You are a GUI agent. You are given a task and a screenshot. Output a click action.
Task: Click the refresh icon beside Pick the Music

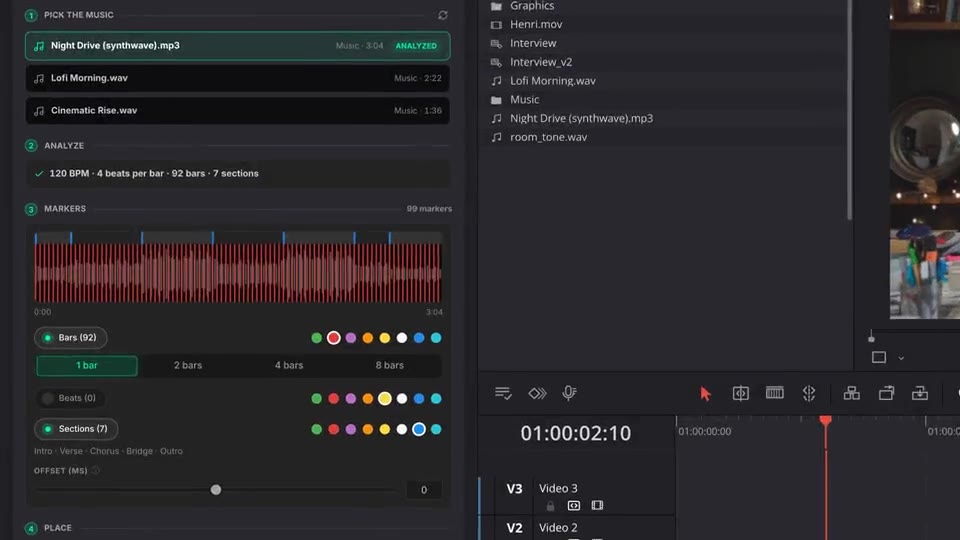[x=443, y=15]
